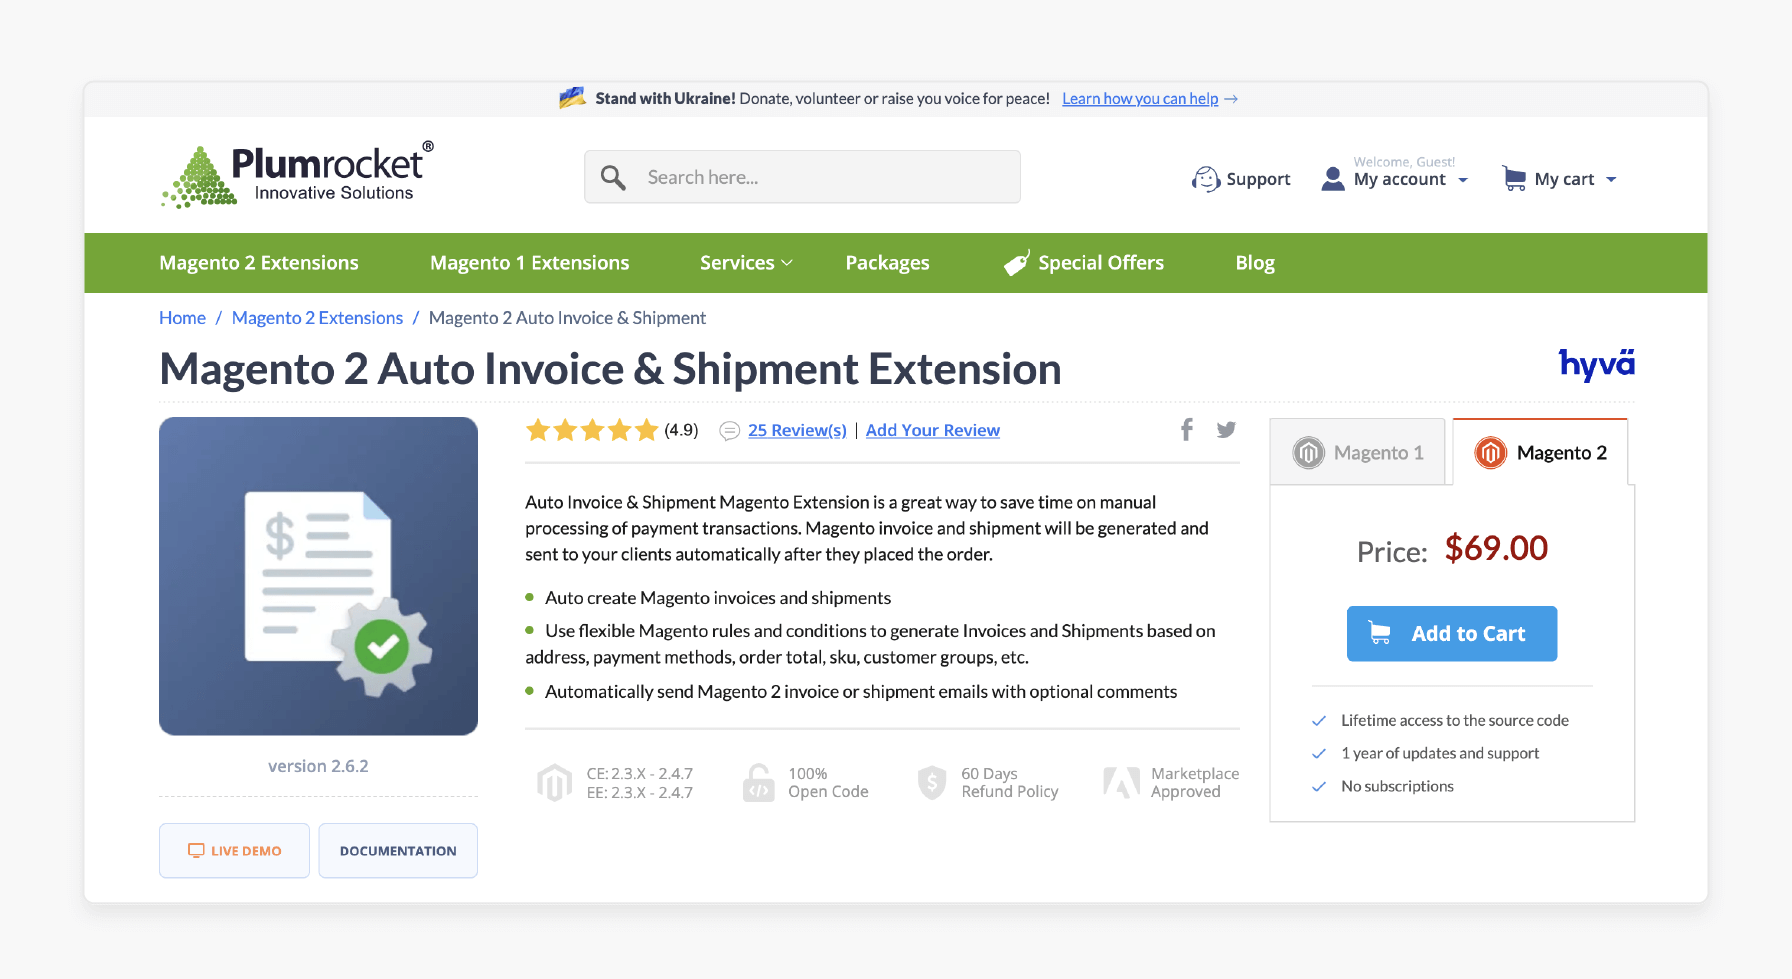Open the Documentation button
The width and height of the screenshot is (1792, 979).
click(398, 851)
